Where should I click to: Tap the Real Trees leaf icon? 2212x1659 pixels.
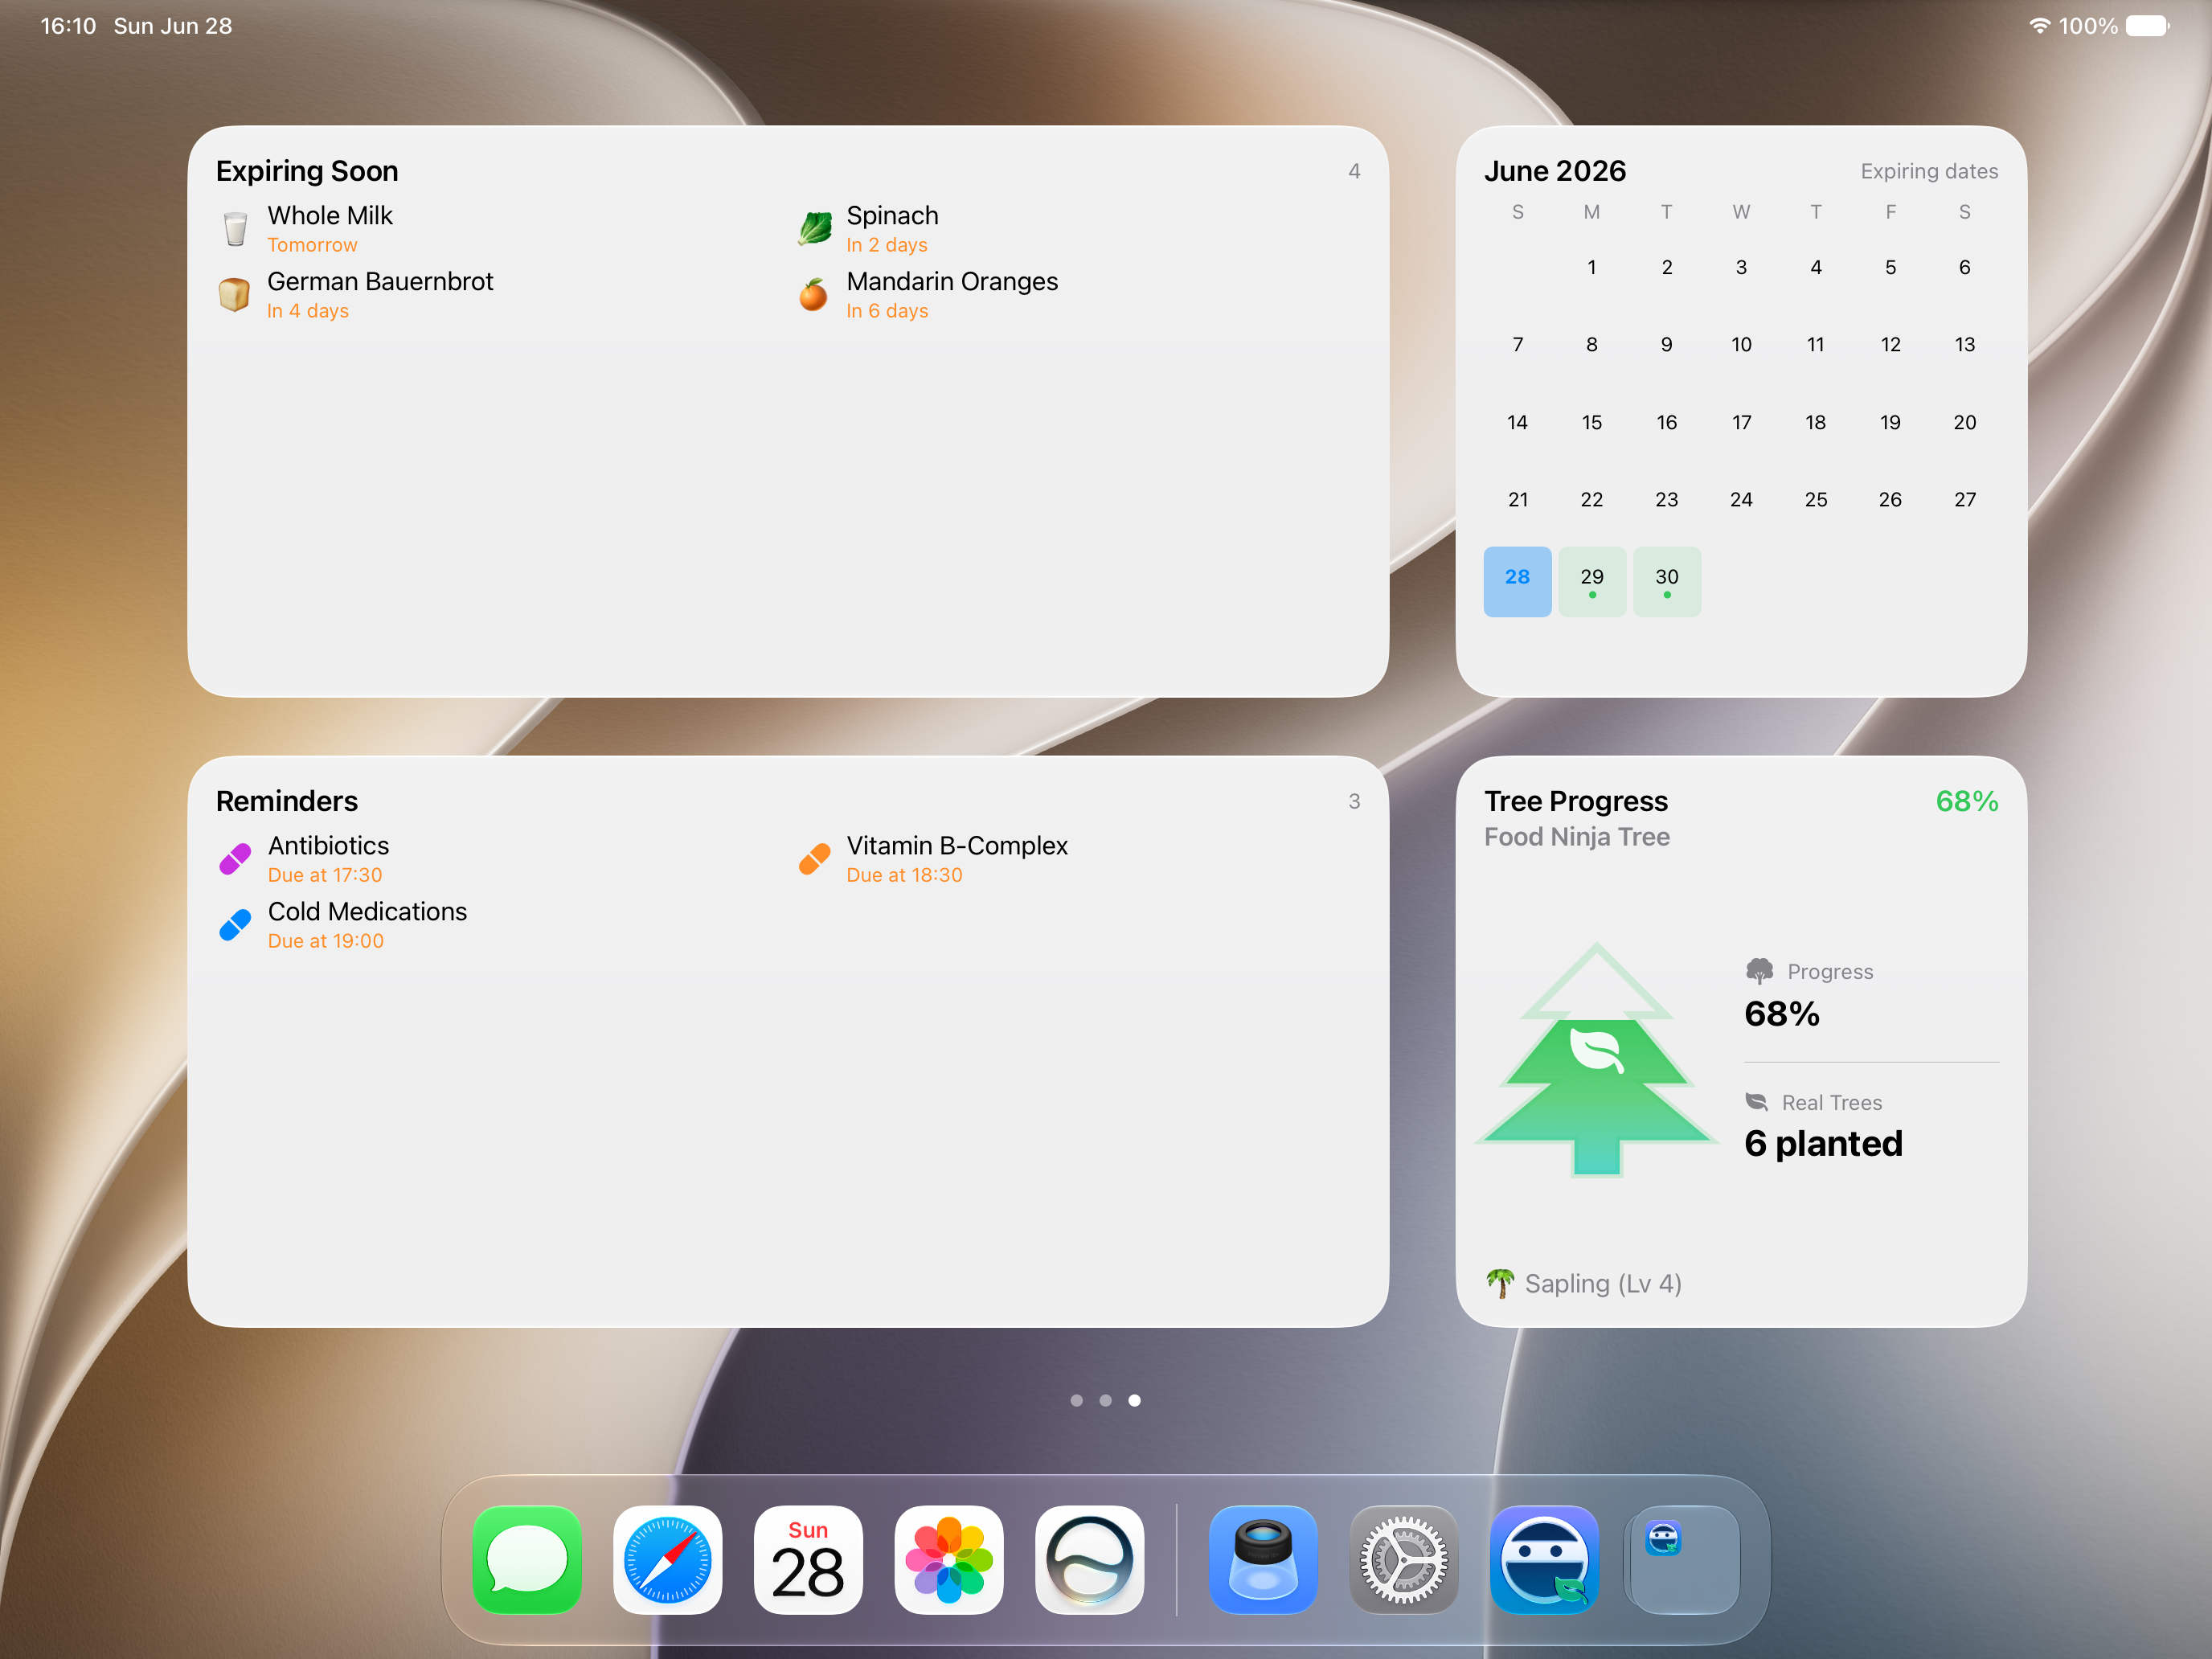pyautogui.click(x=1757, y=1102)
